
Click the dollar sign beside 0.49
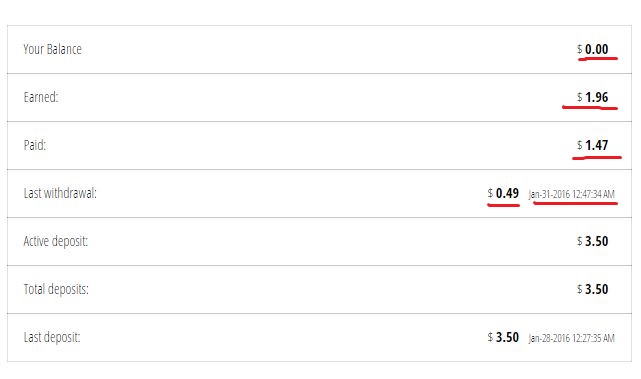[490, 193]
